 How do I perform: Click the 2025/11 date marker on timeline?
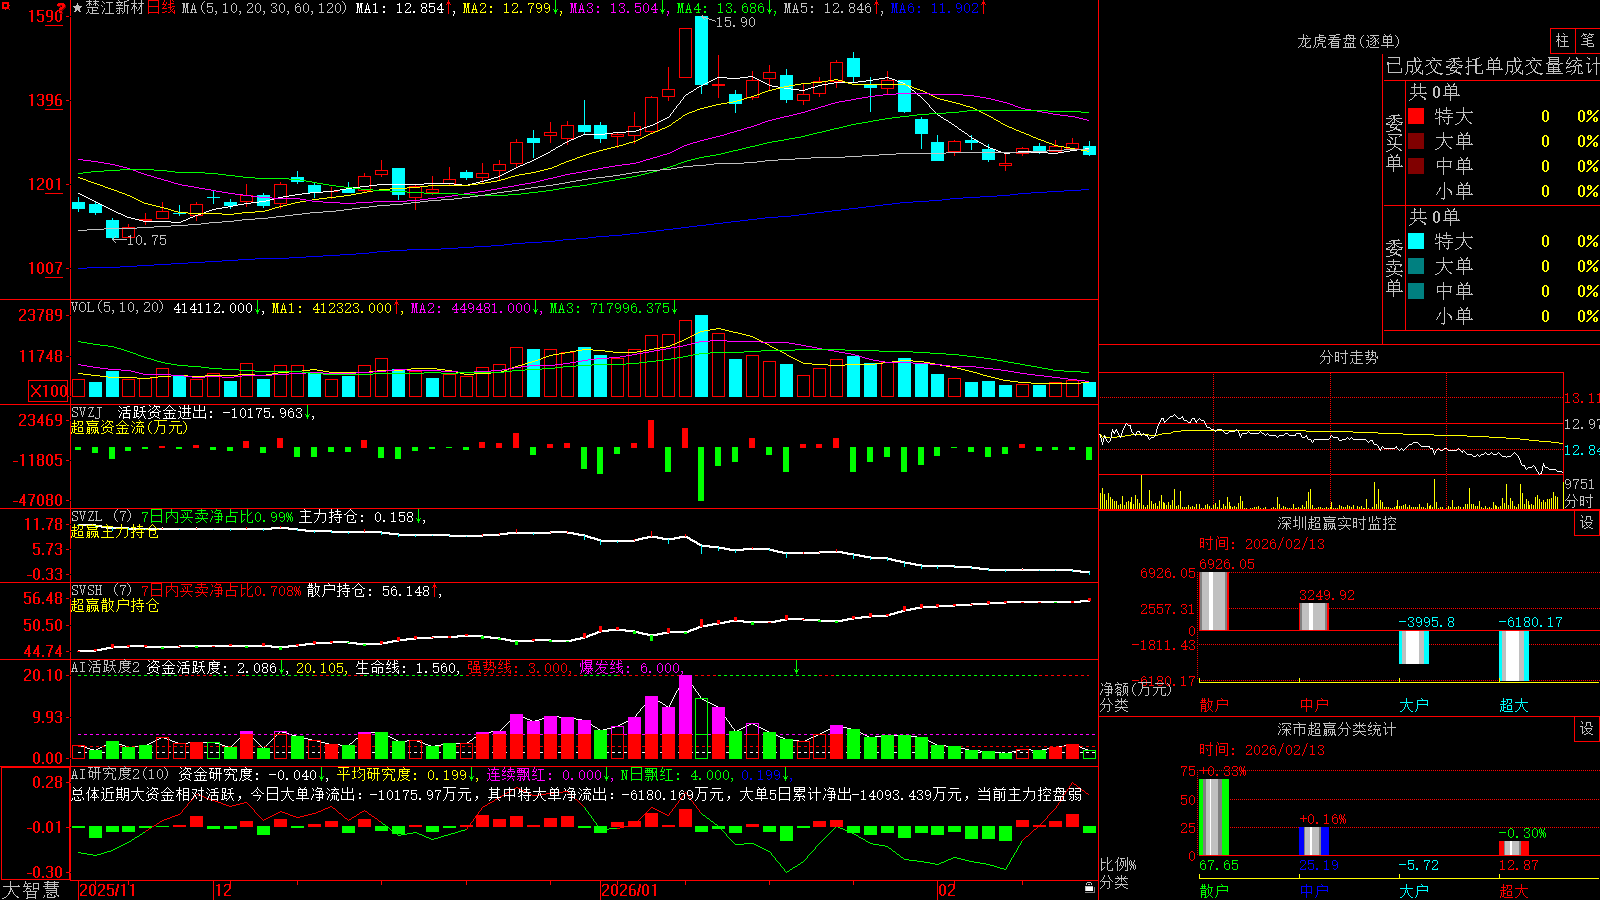pyautogui.click(x=107, y=890)
